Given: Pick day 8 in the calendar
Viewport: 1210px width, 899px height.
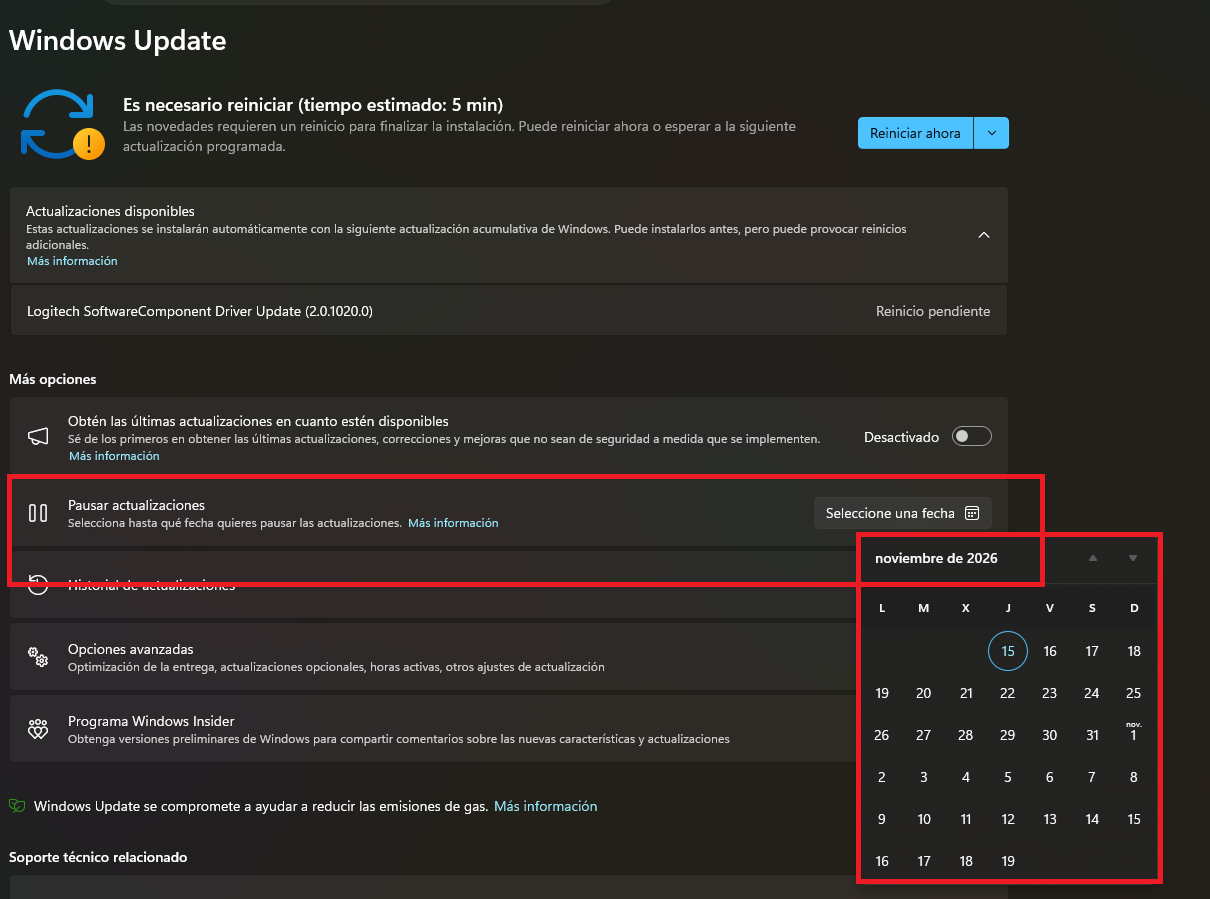Looking at the screenshot, I should pyautogui.click(x=1134, y=777).
